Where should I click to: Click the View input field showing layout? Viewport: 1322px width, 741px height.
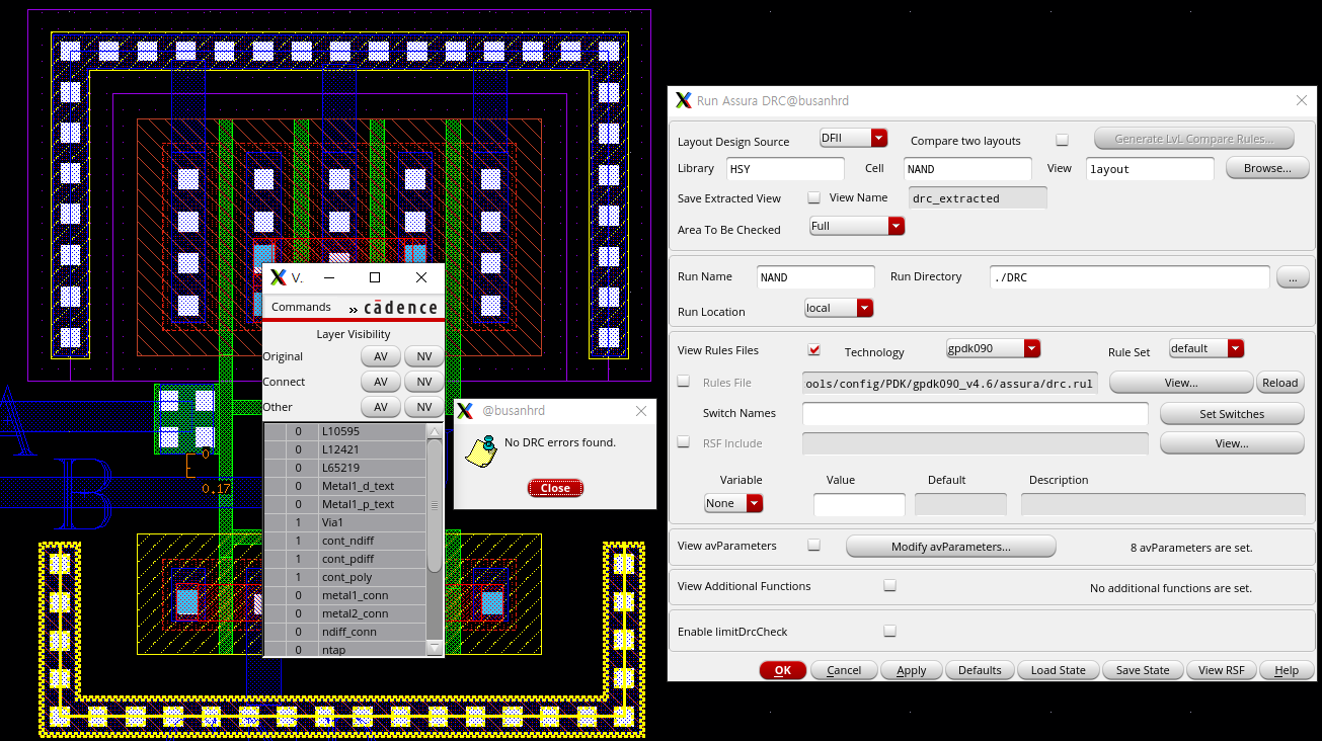coord(1150,169)
